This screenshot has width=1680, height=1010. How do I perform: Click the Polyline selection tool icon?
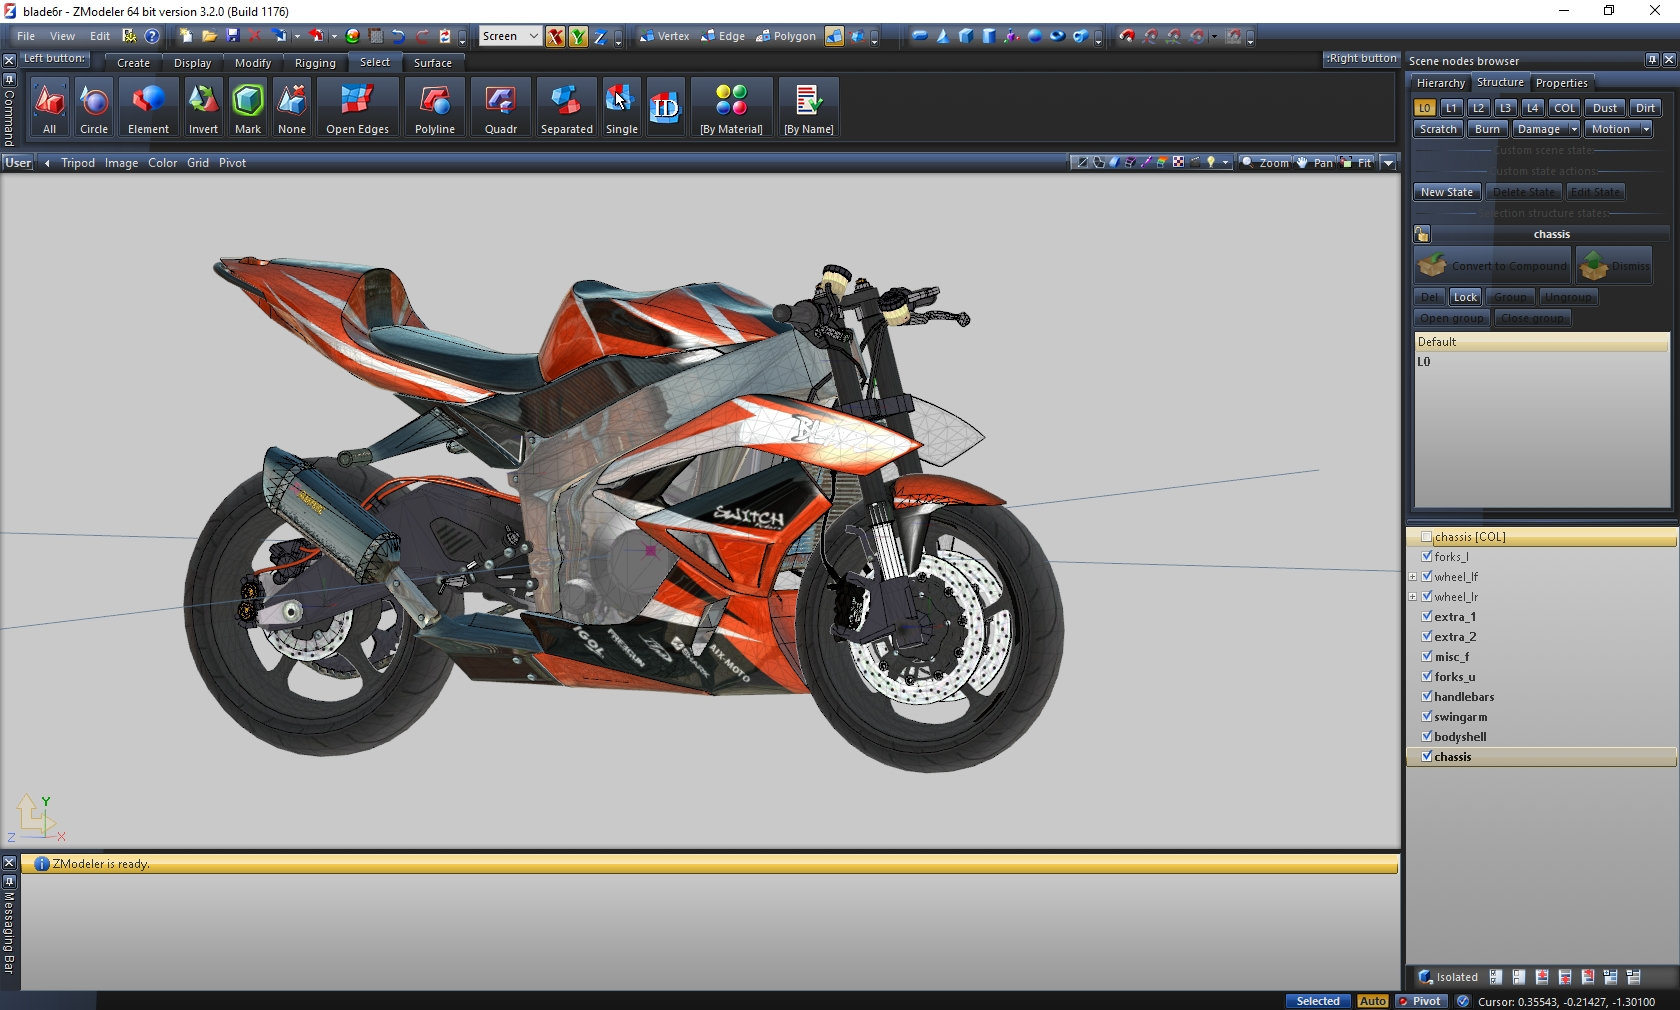coord(434,107)
